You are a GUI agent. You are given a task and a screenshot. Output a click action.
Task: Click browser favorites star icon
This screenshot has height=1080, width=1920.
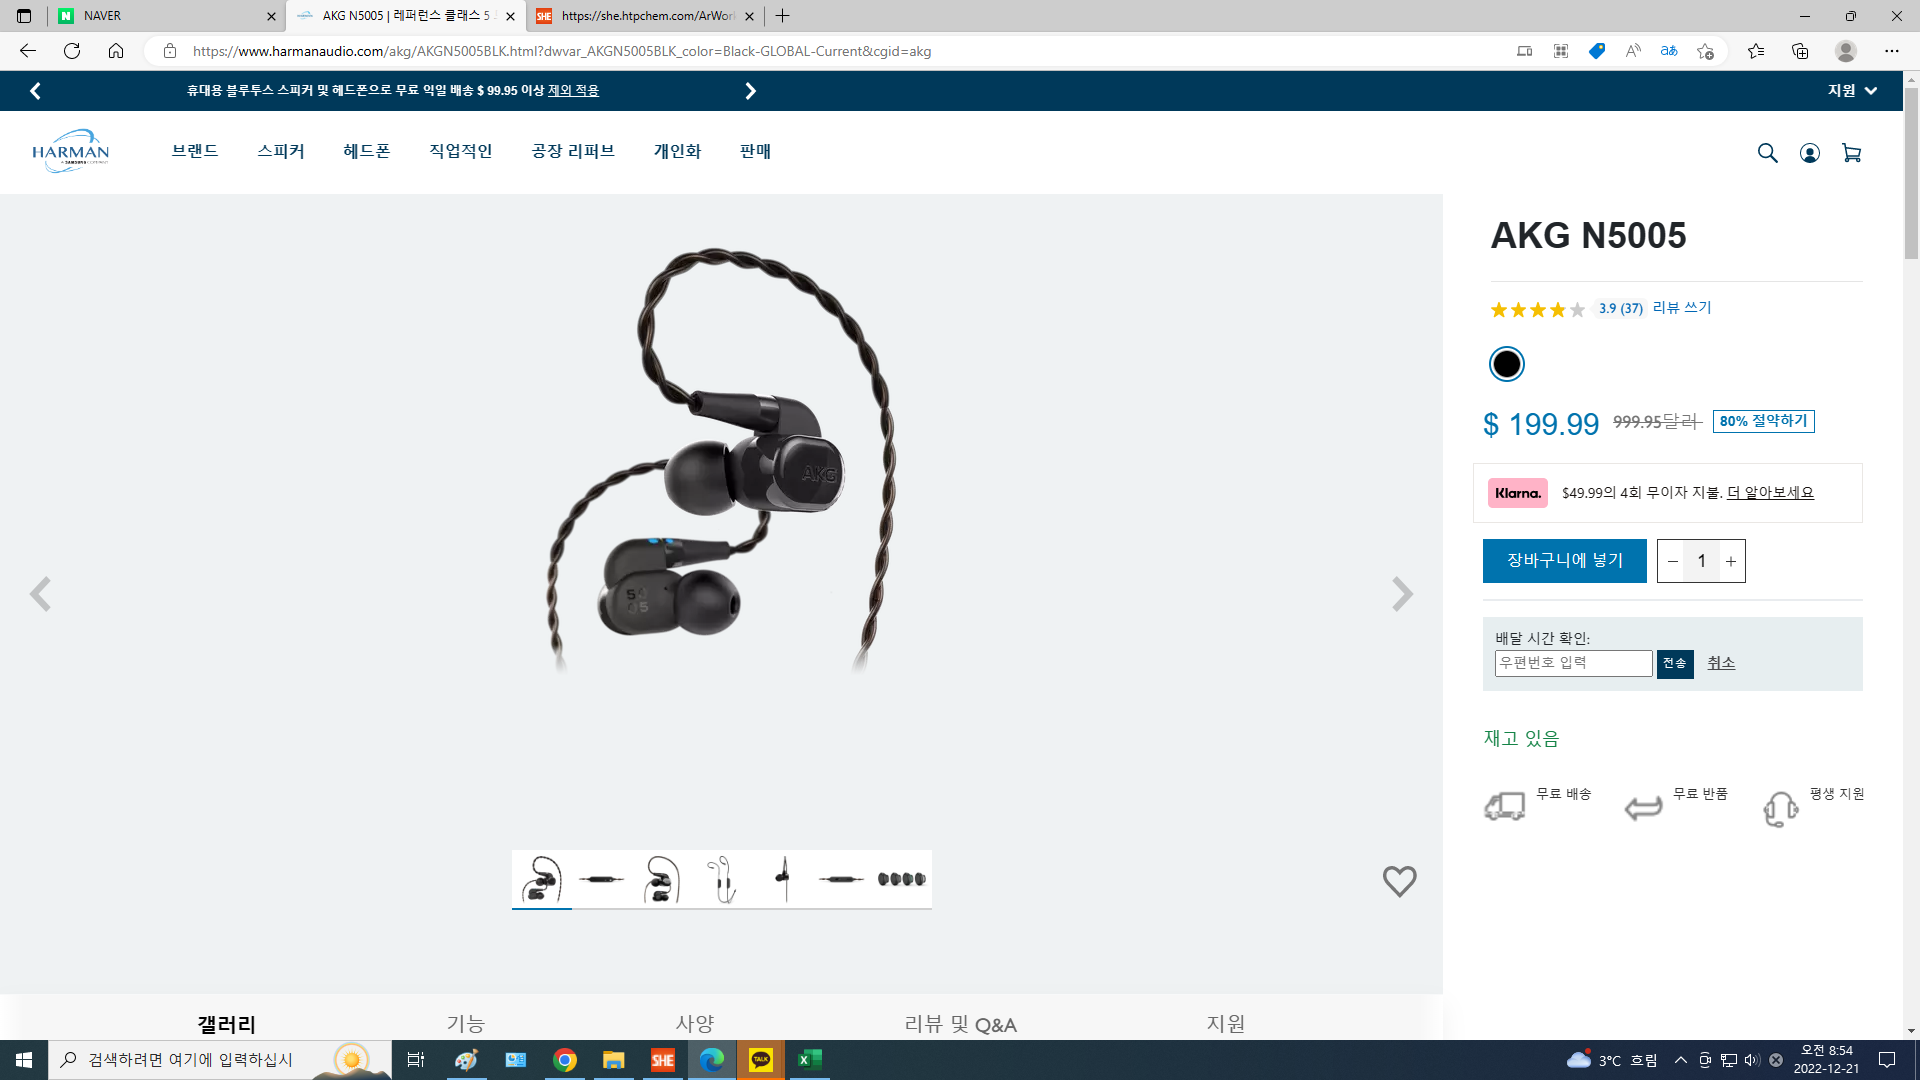coord(1755,51)
